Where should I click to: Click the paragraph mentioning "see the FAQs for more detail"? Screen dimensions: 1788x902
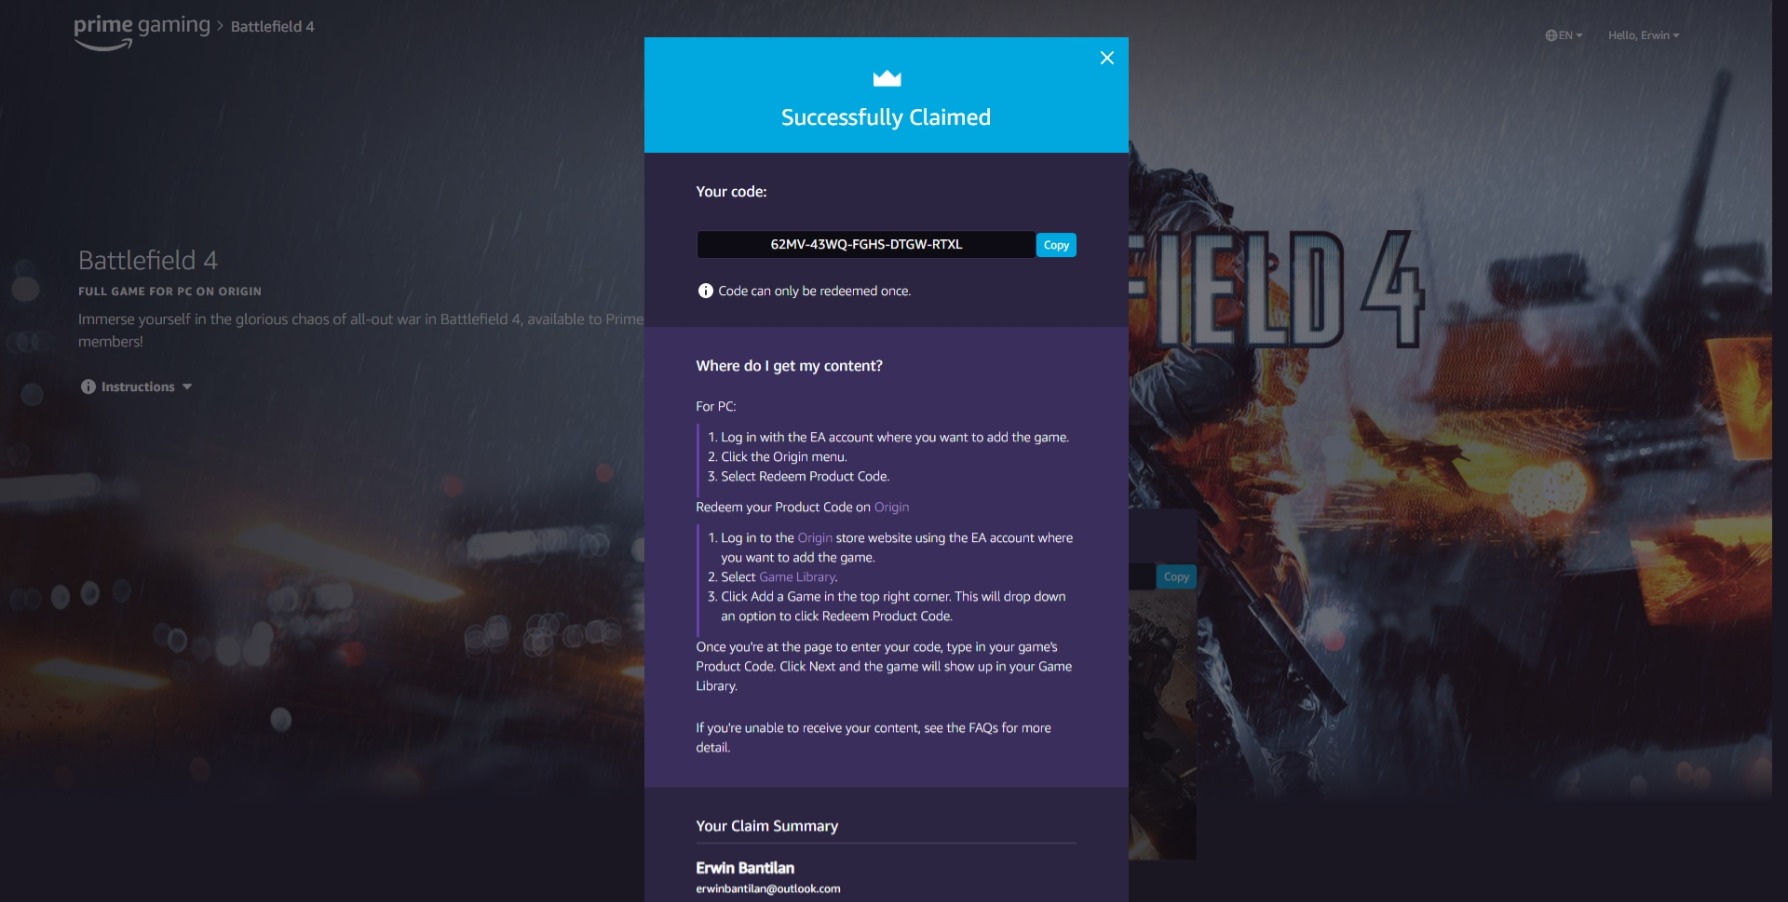874,738
